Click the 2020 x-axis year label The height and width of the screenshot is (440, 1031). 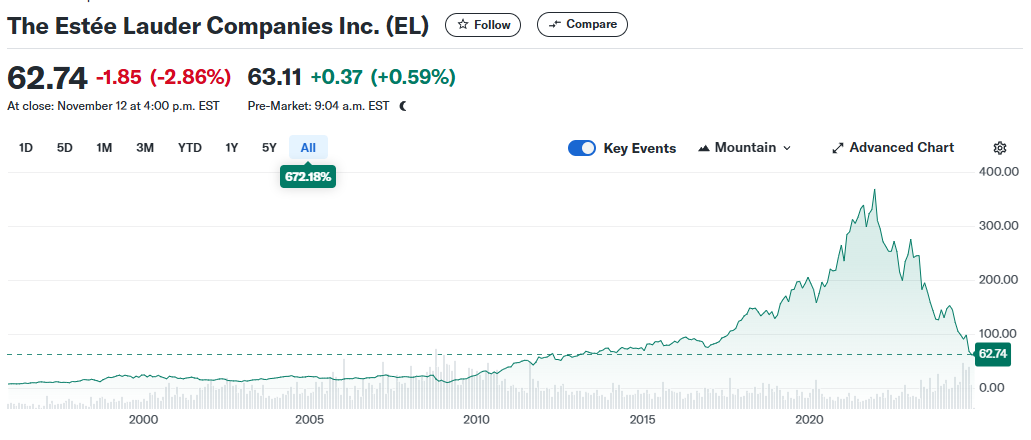(808, 420)
